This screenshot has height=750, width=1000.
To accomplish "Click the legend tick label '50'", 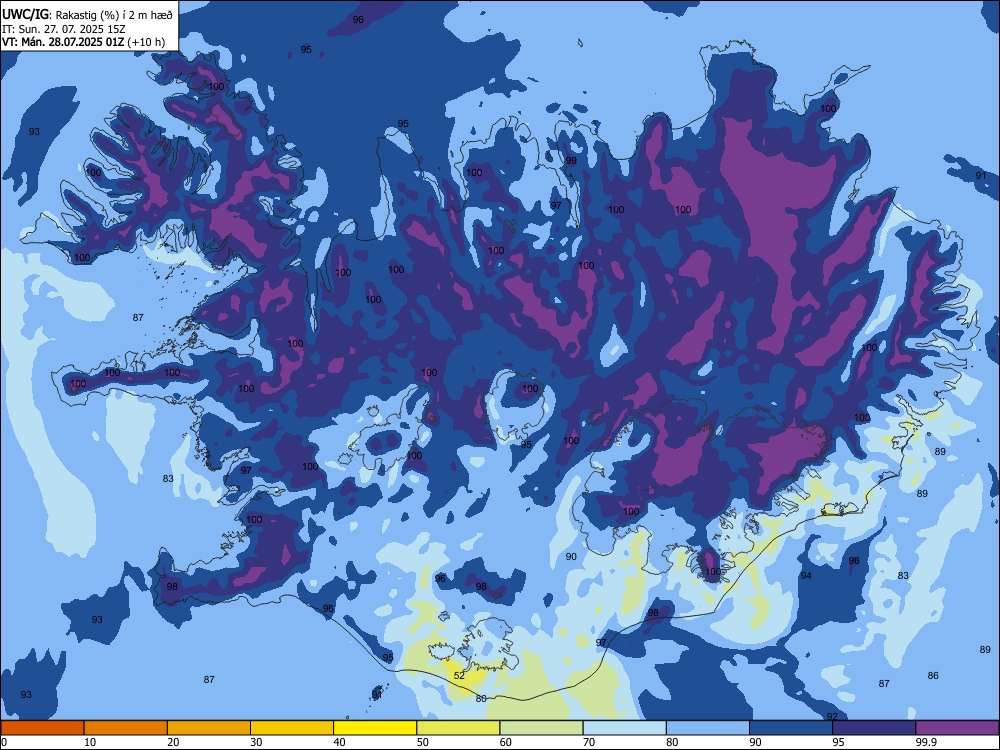I will (x=422, y=742).
